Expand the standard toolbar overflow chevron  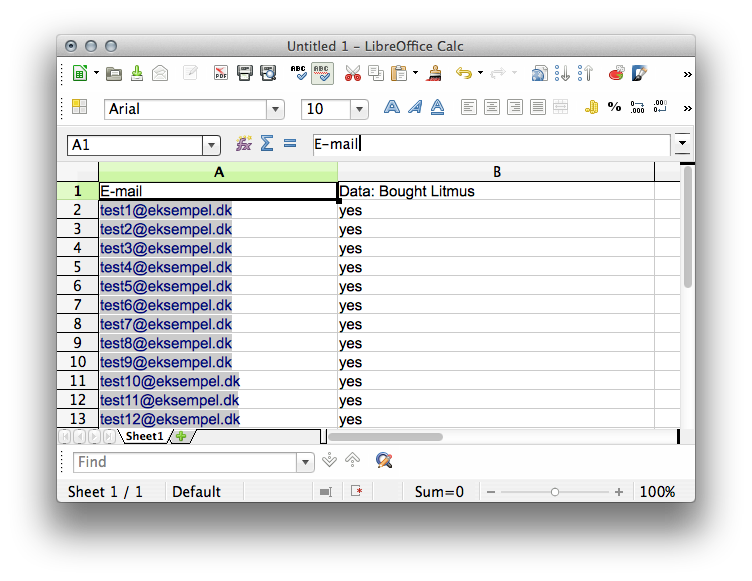coord(687,74)
